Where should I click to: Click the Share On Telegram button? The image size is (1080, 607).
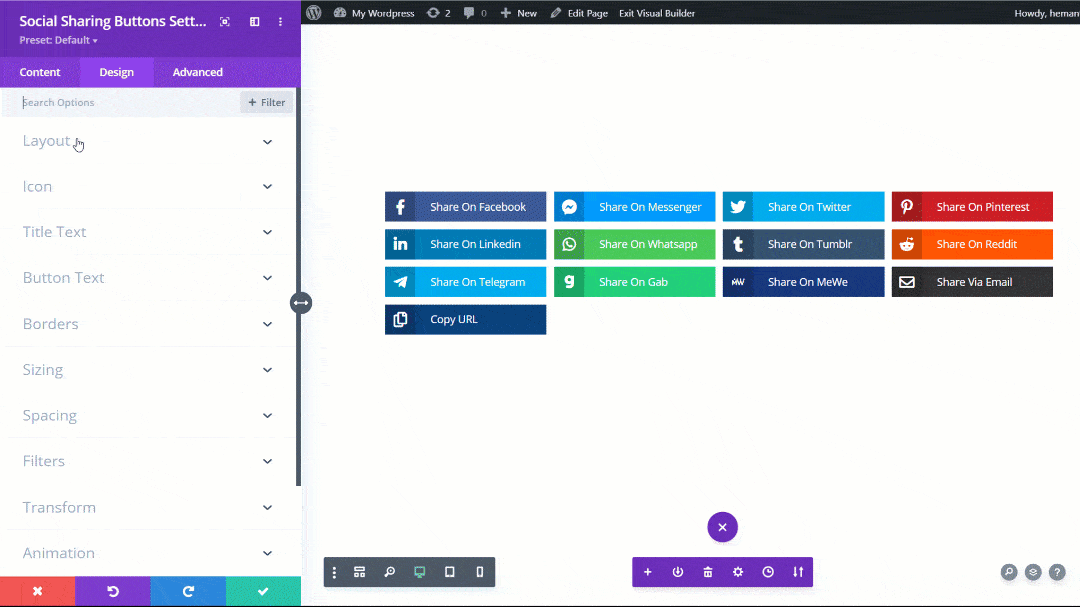tap(466, 282)
